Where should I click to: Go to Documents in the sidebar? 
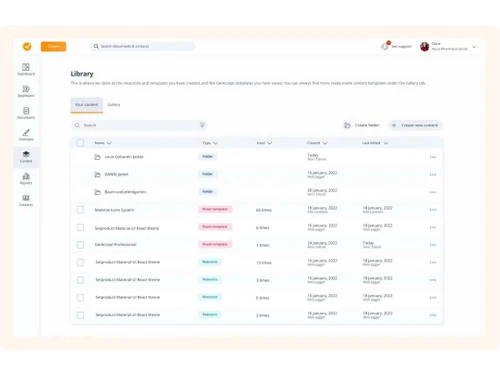[26, 113]
